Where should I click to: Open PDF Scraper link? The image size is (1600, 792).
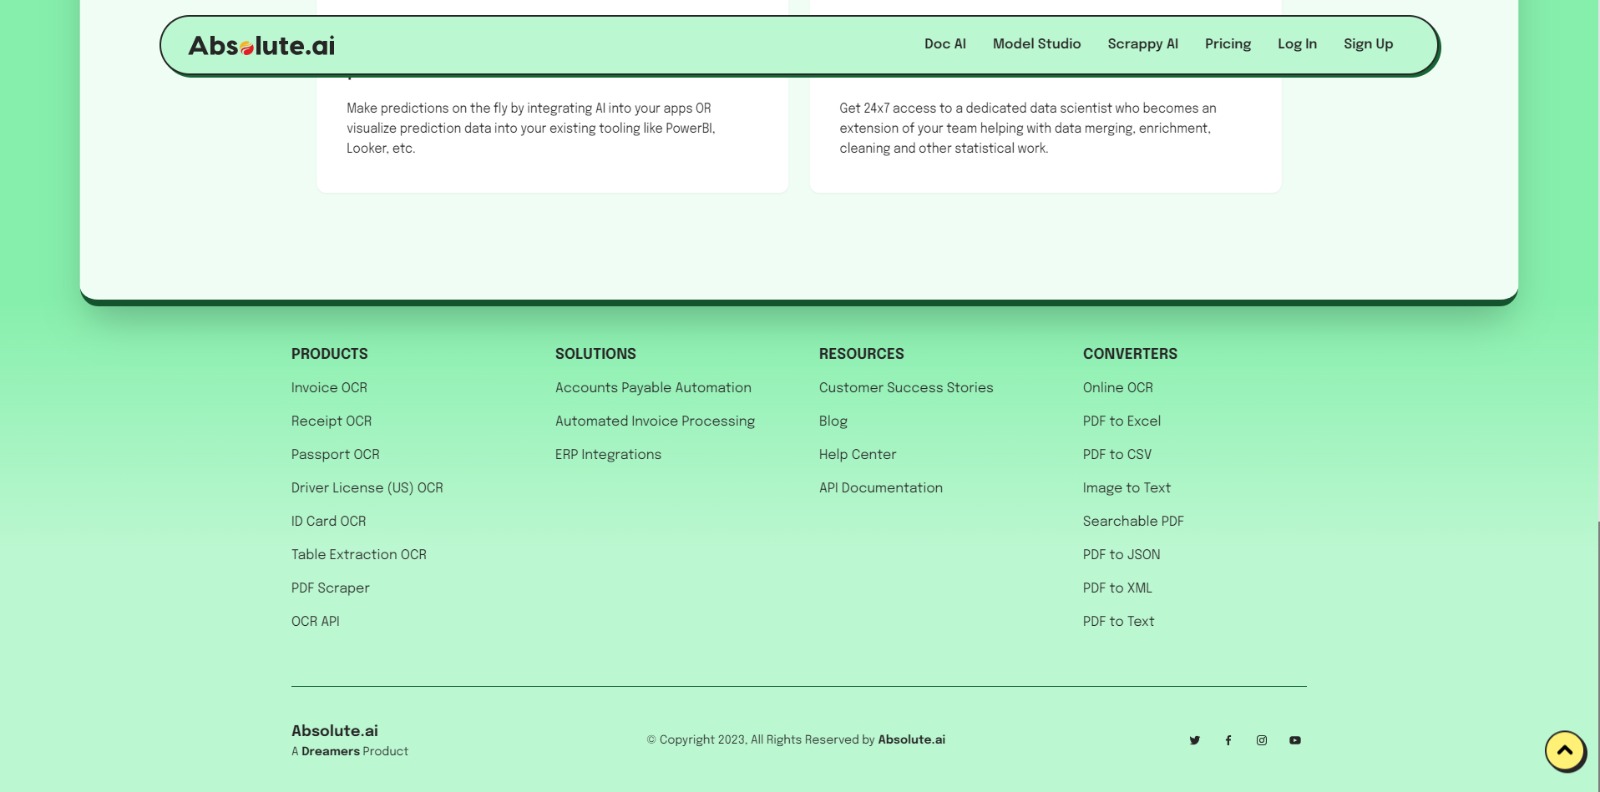coord(330,588)
